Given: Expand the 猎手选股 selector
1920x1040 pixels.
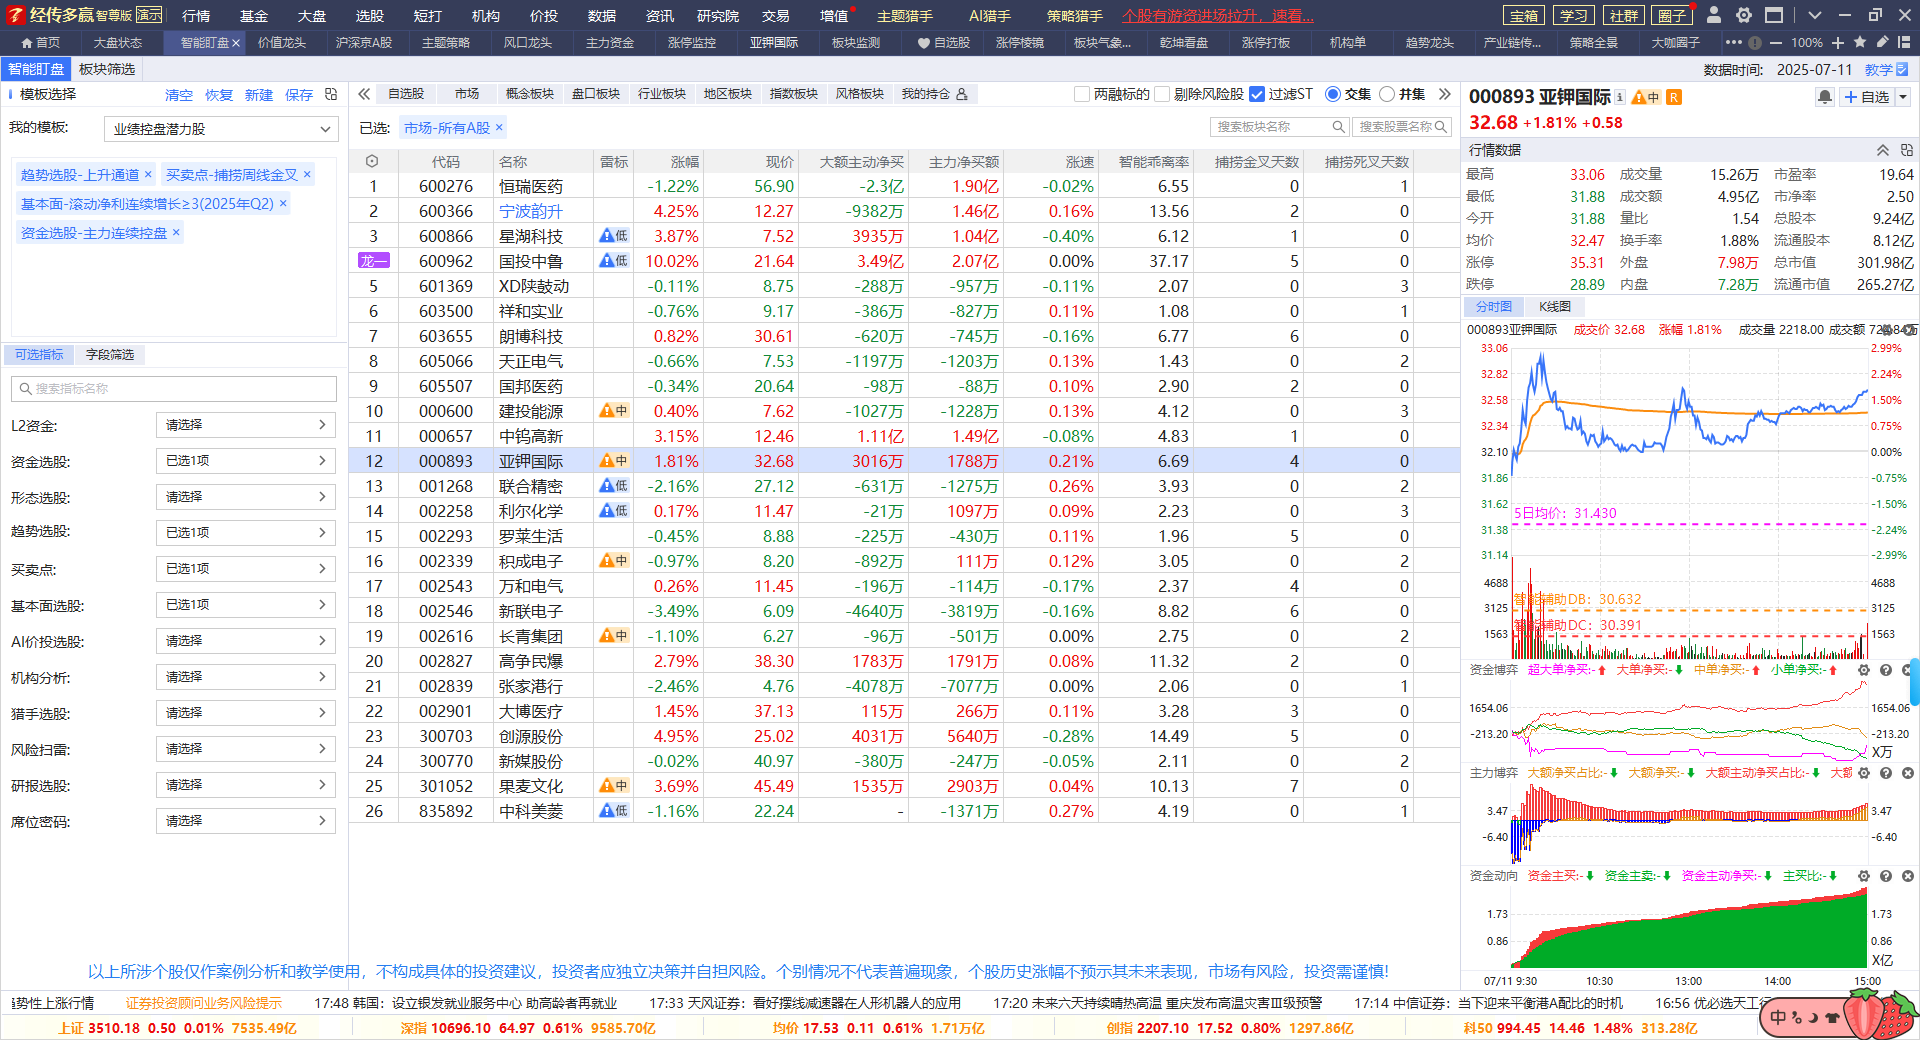Looking at the screenshot, I should click(246, 713).
